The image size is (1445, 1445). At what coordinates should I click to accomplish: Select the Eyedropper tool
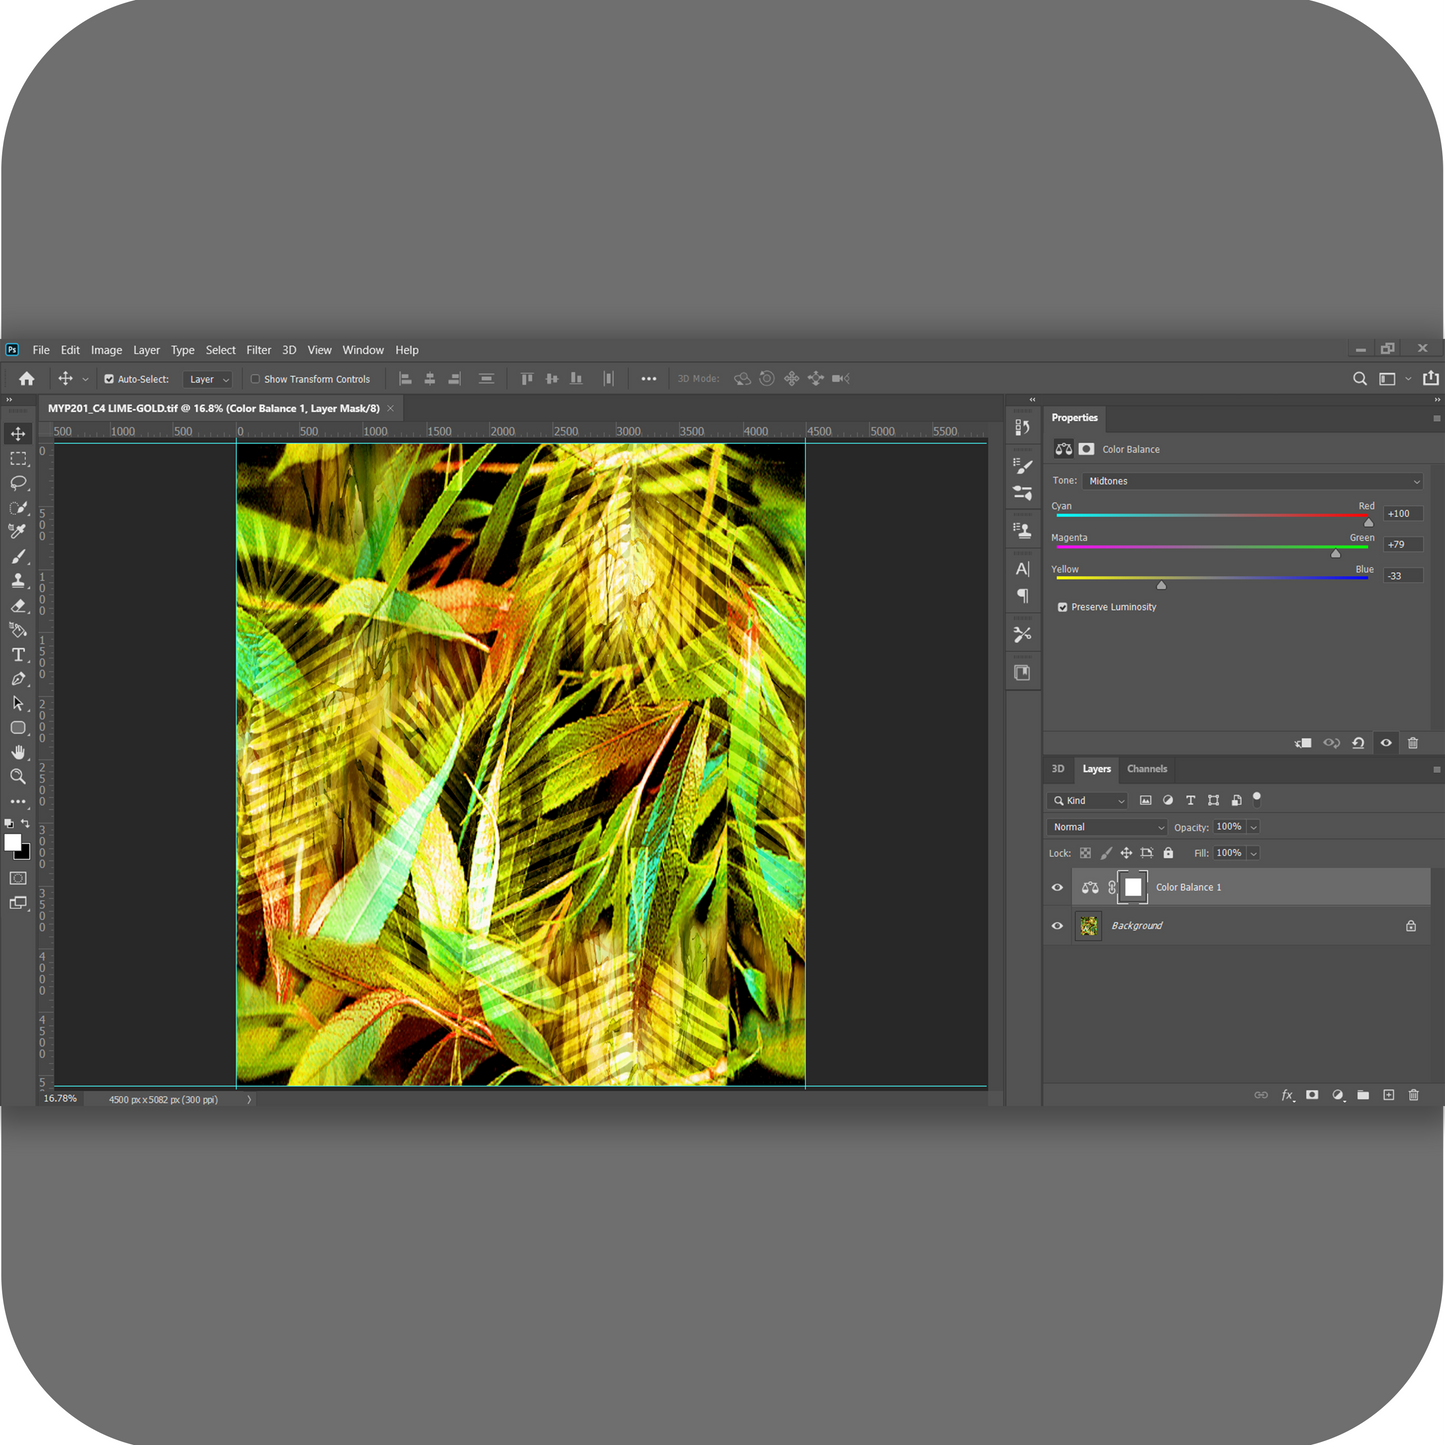coord(18,531)
